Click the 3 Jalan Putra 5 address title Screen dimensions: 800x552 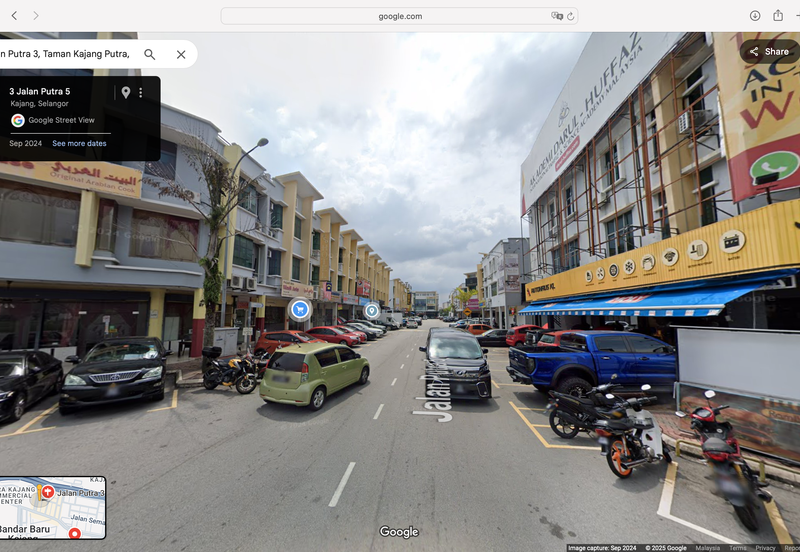tap(40, 91)
